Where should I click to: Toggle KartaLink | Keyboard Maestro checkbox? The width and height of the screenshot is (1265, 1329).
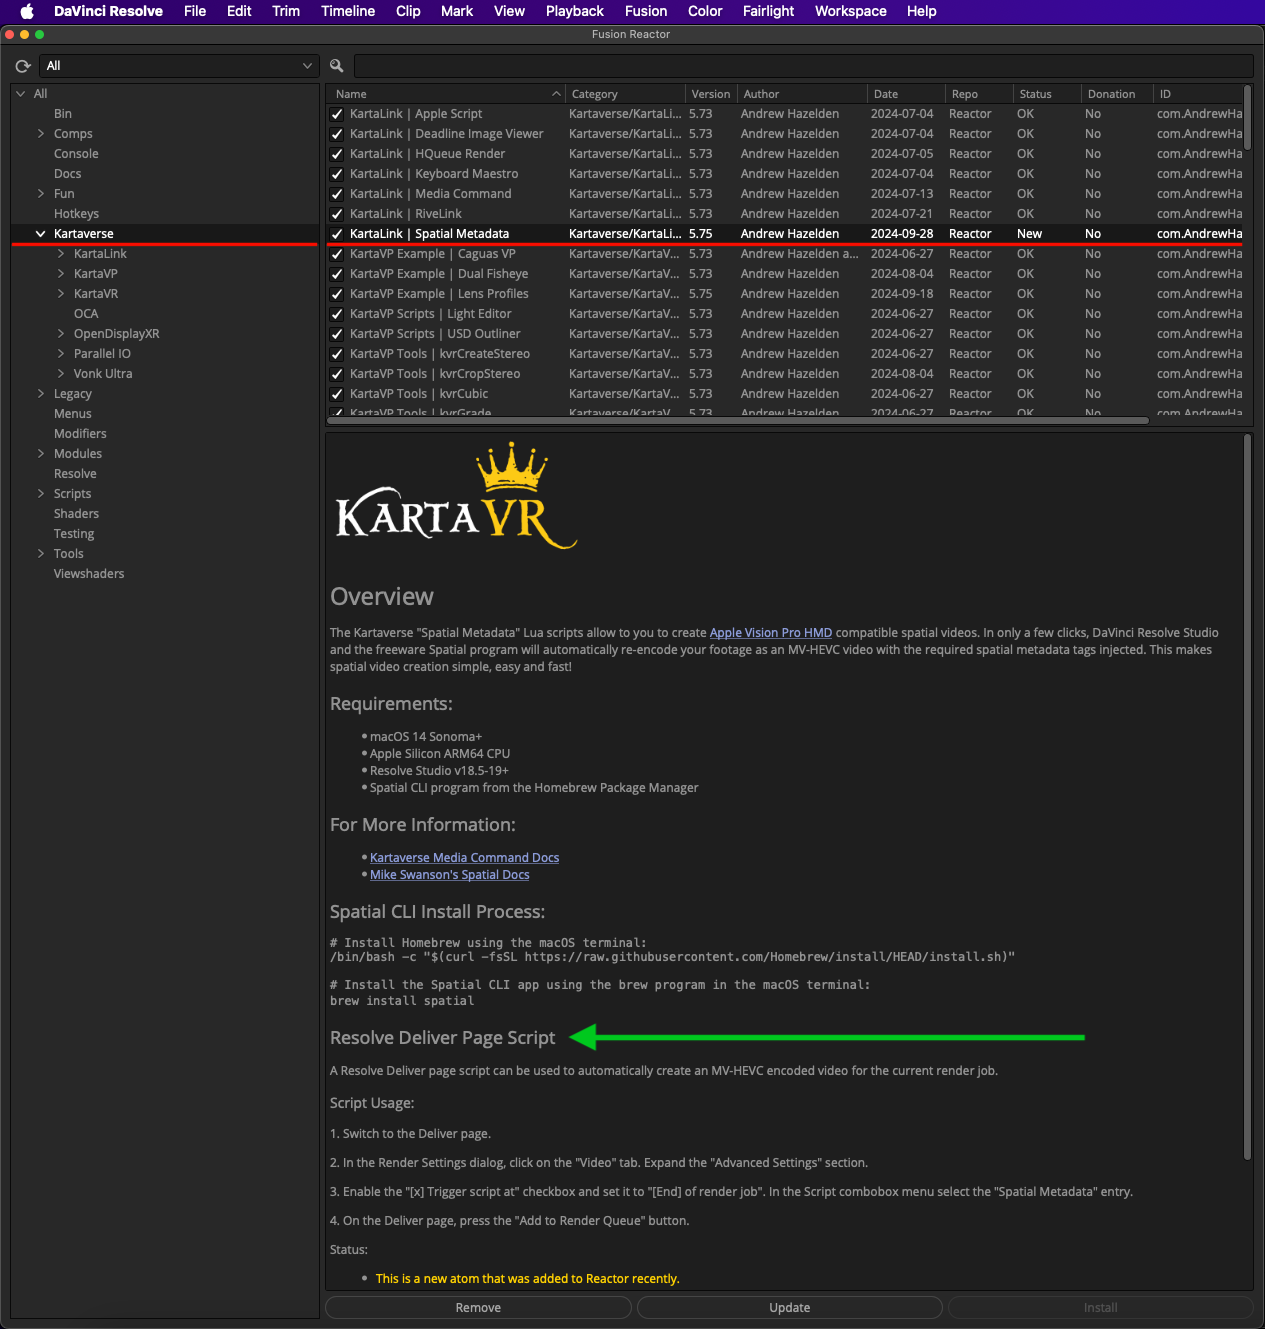pyautogui.click(x=337, y=174)
